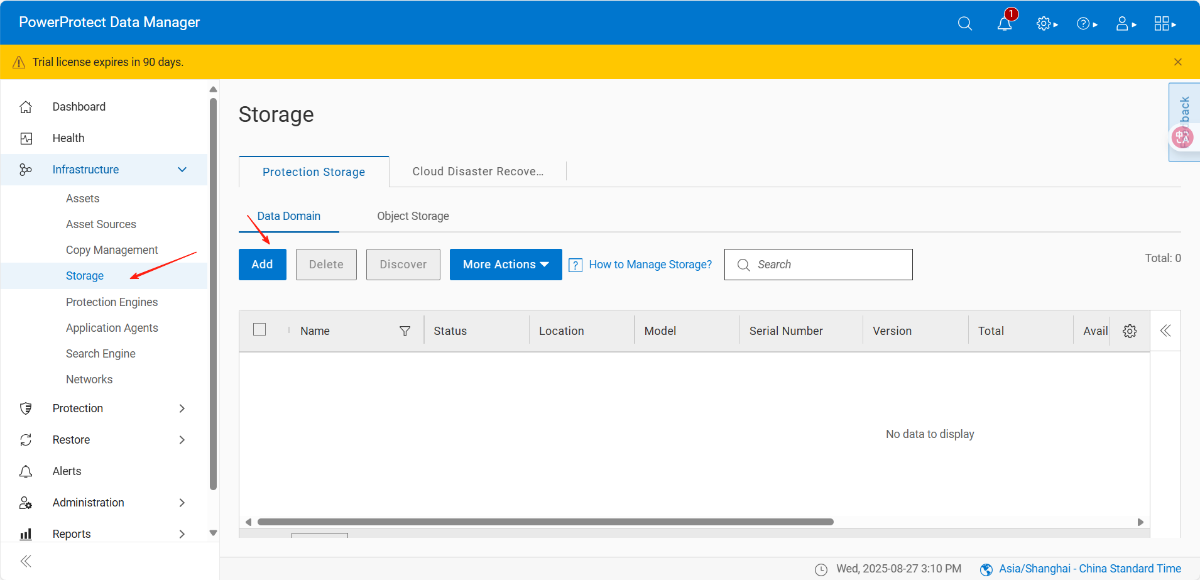Click the sidebar vertical scrollbar

click(x=213, y=293)
